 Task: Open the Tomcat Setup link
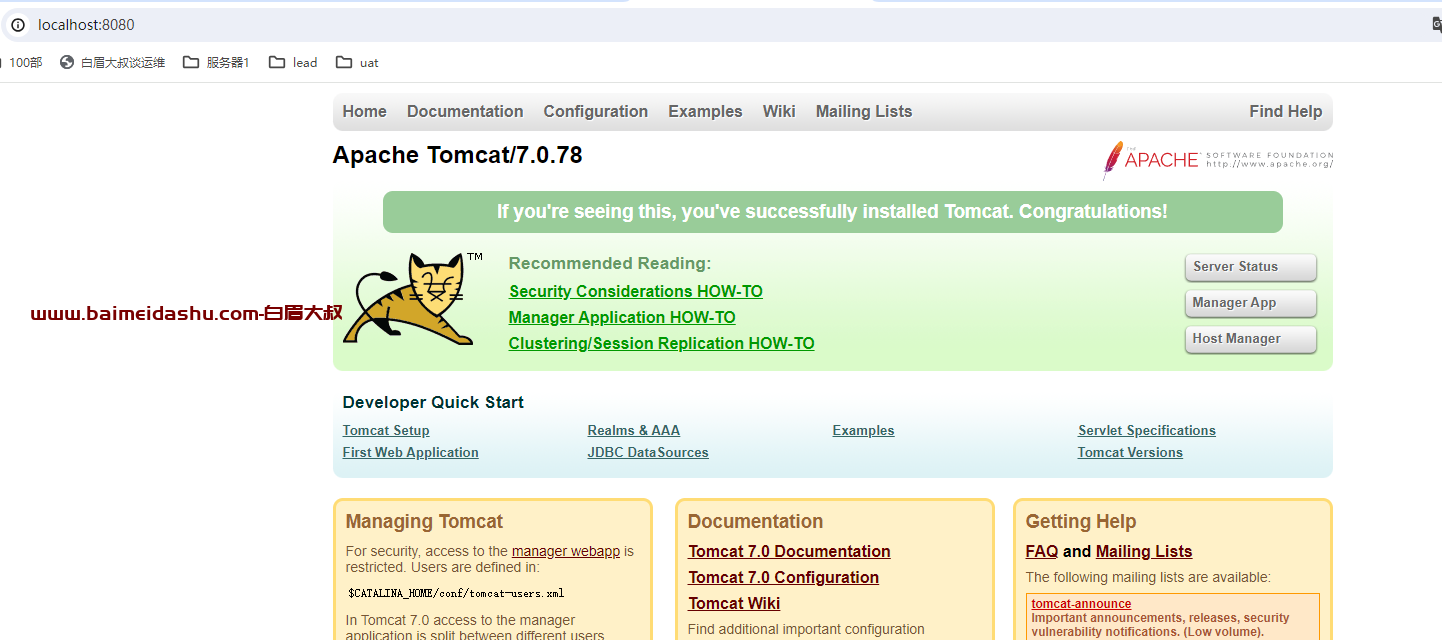click(x=386, y=430)
